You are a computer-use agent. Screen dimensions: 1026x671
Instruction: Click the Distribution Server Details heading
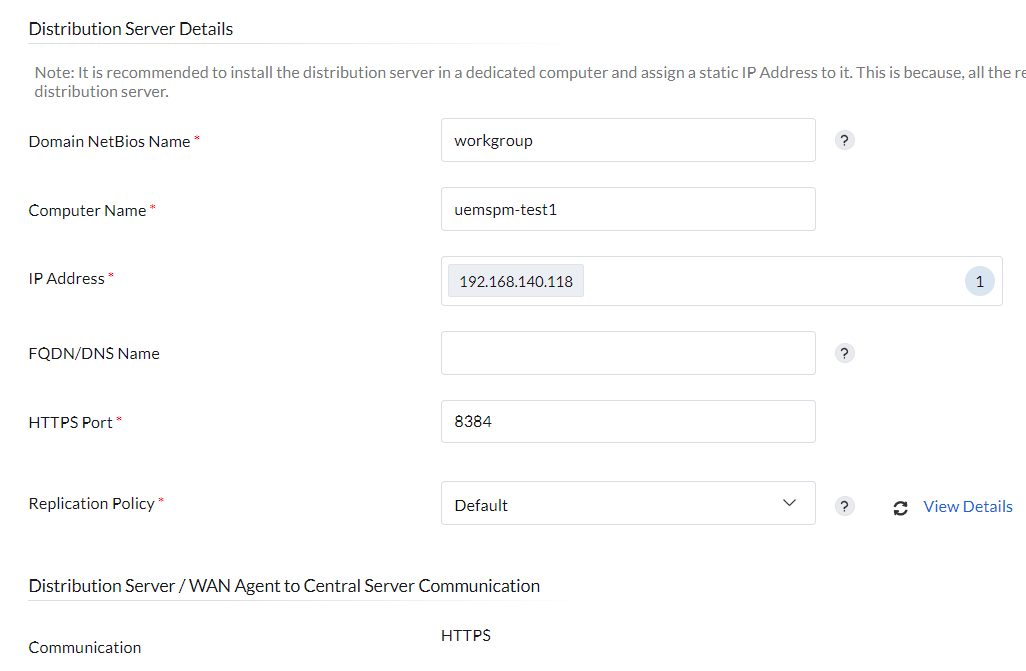(x=131, y=29)
